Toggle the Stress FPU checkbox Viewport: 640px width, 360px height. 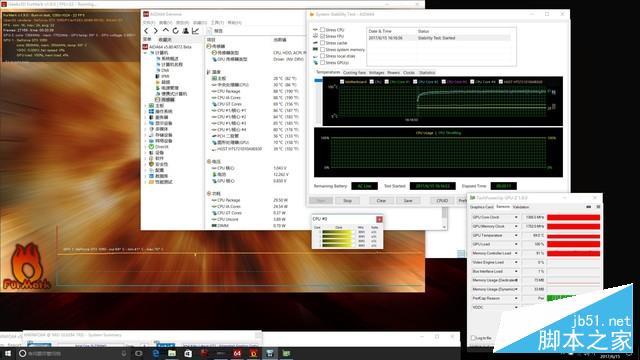[x=322, y=36]
